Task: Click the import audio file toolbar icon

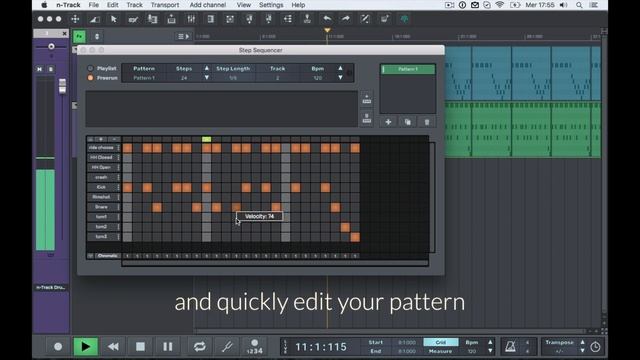Action: pos(152,19)
